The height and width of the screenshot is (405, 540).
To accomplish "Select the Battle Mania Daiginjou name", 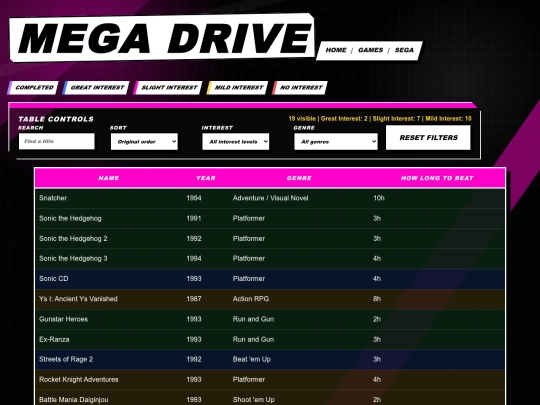I will click(74, 399).
